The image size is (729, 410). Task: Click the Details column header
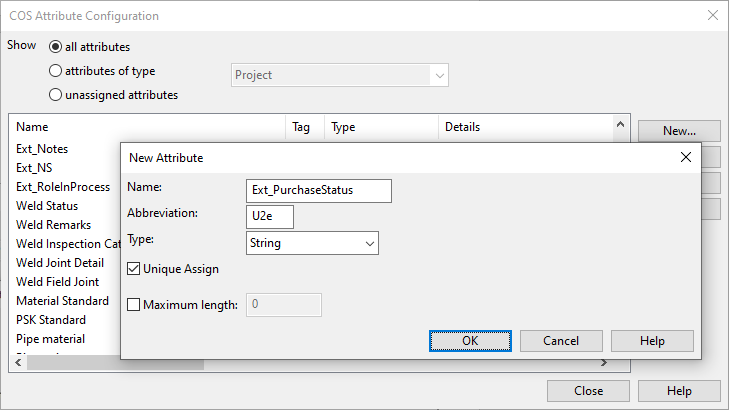(522, 127)
